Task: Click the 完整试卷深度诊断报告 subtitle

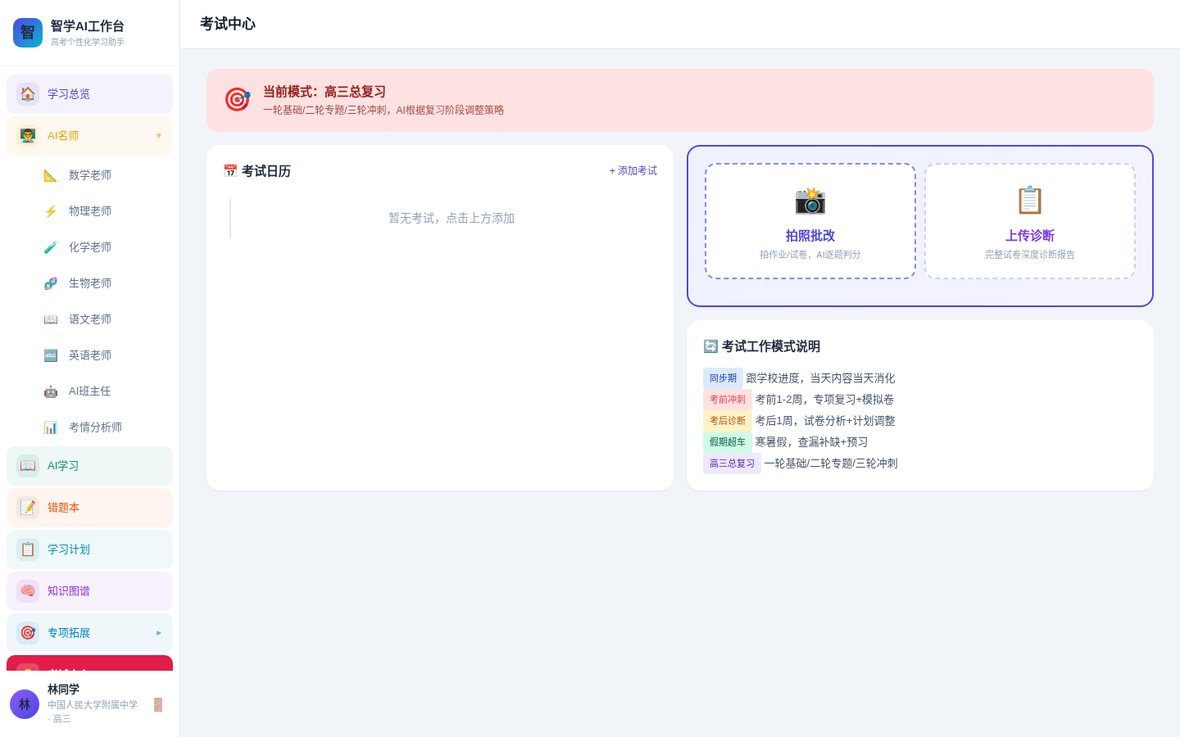Action: click(1029, 254)
